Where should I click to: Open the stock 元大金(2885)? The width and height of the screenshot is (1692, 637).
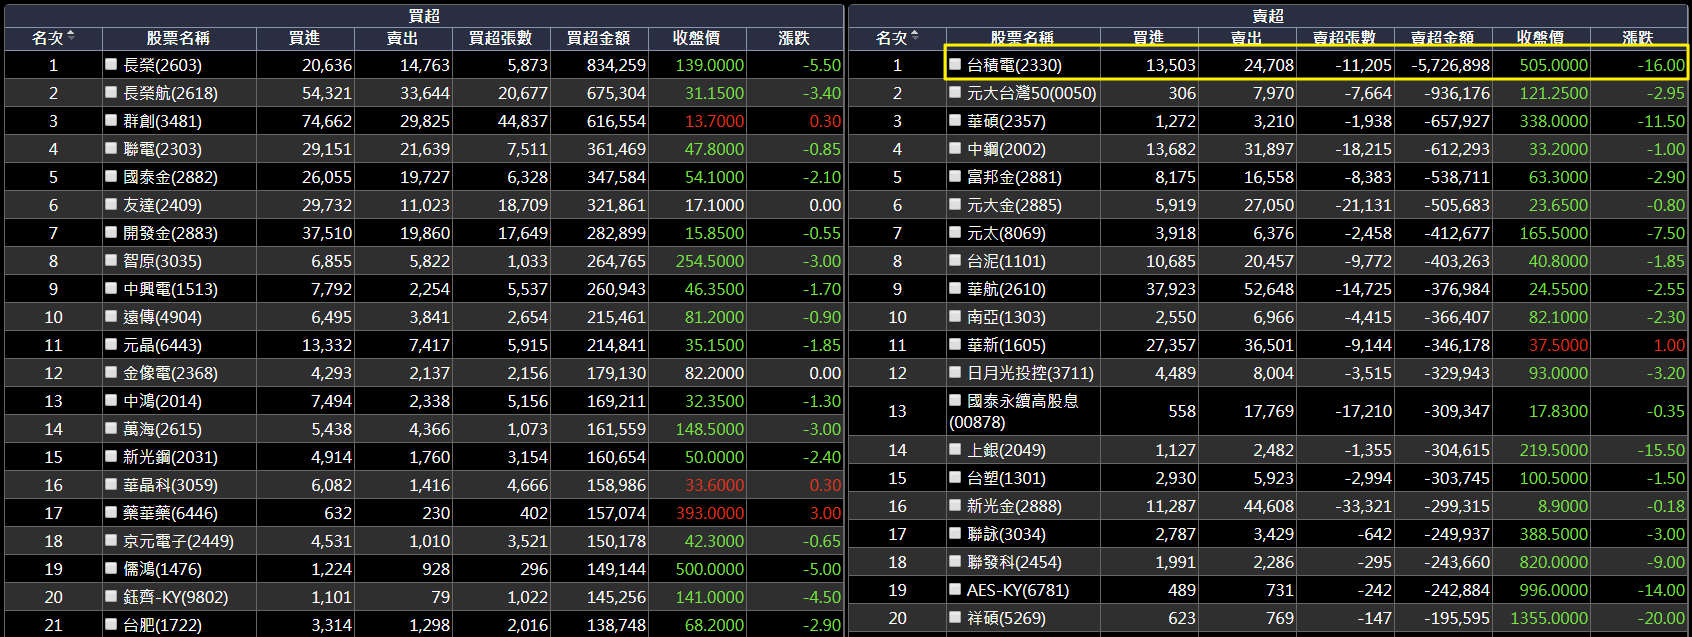click(1014, 205)
